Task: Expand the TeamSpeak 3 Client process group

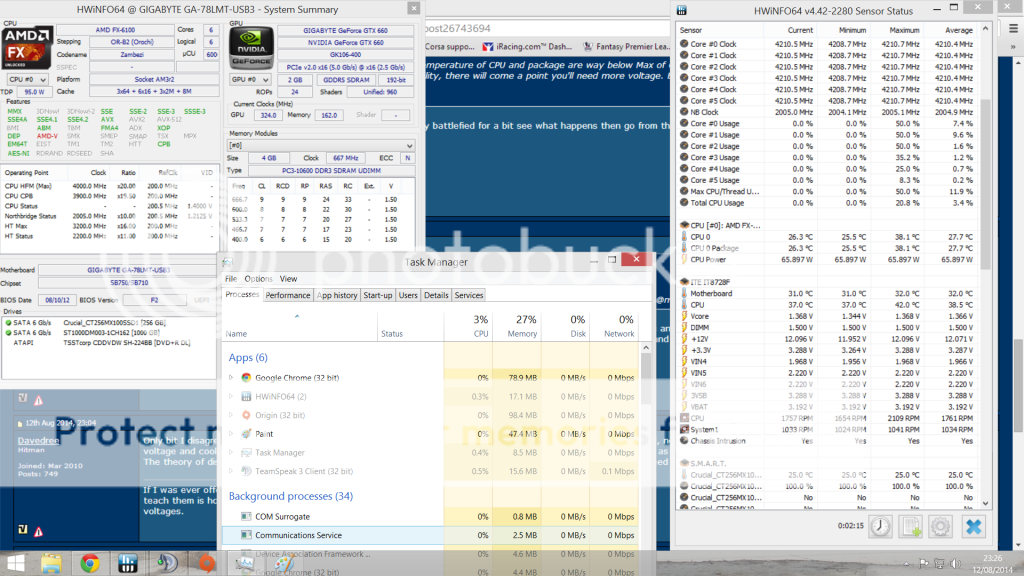Action: click(x=231, y=471)
